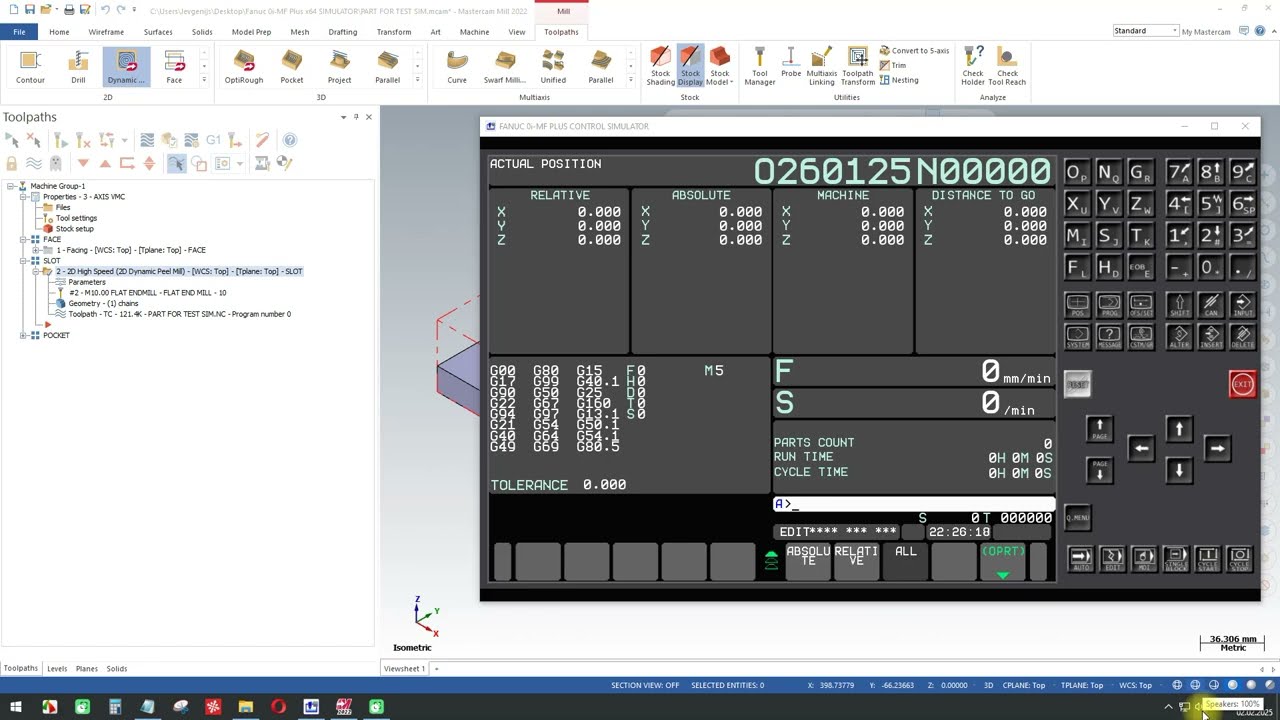Viewport: 1280px width, 720px height.
Task: Switch simulator to EDIT mode
Action: coord(1112,559)
